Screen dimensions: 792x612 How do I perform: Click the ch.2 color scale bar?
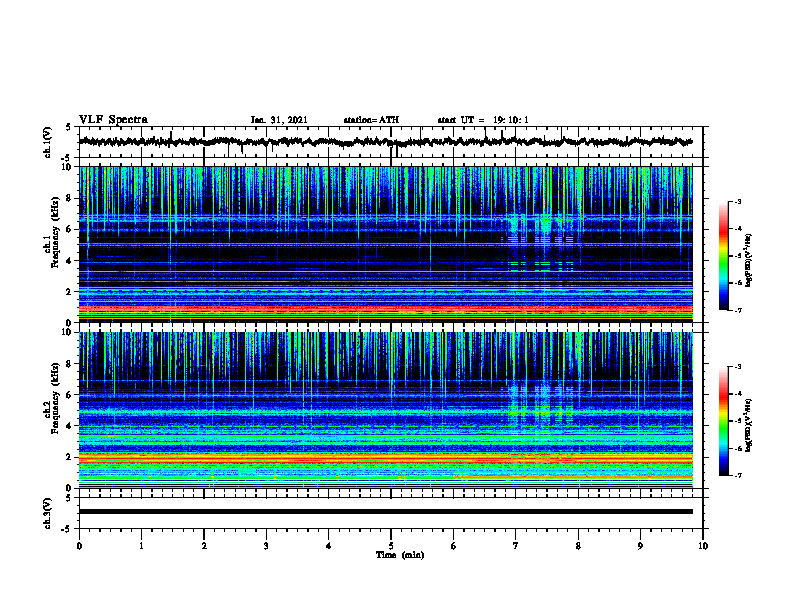pyautogui.click(x=723, y=421)
